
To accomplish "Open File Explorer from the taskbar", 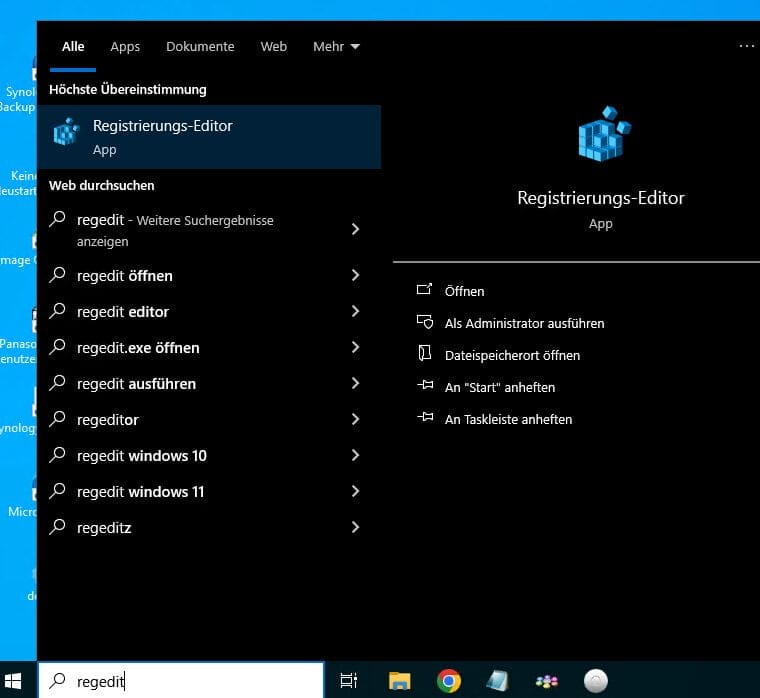I will tap(400, 680).
